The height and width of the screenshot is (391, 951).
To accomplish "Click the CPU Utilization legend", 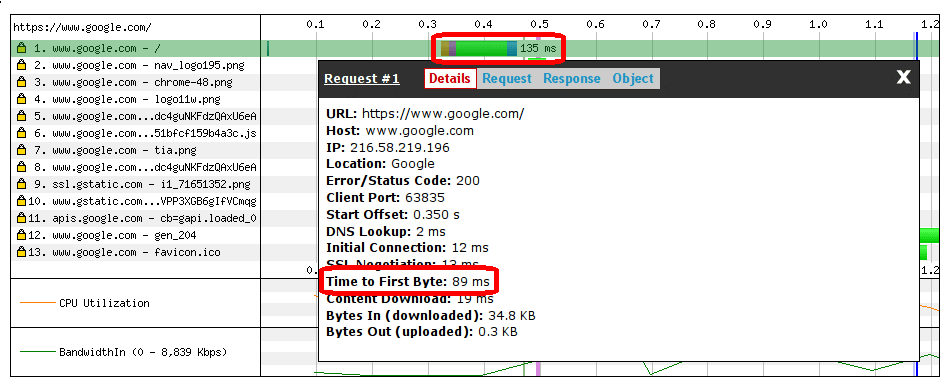I will 86,303.
